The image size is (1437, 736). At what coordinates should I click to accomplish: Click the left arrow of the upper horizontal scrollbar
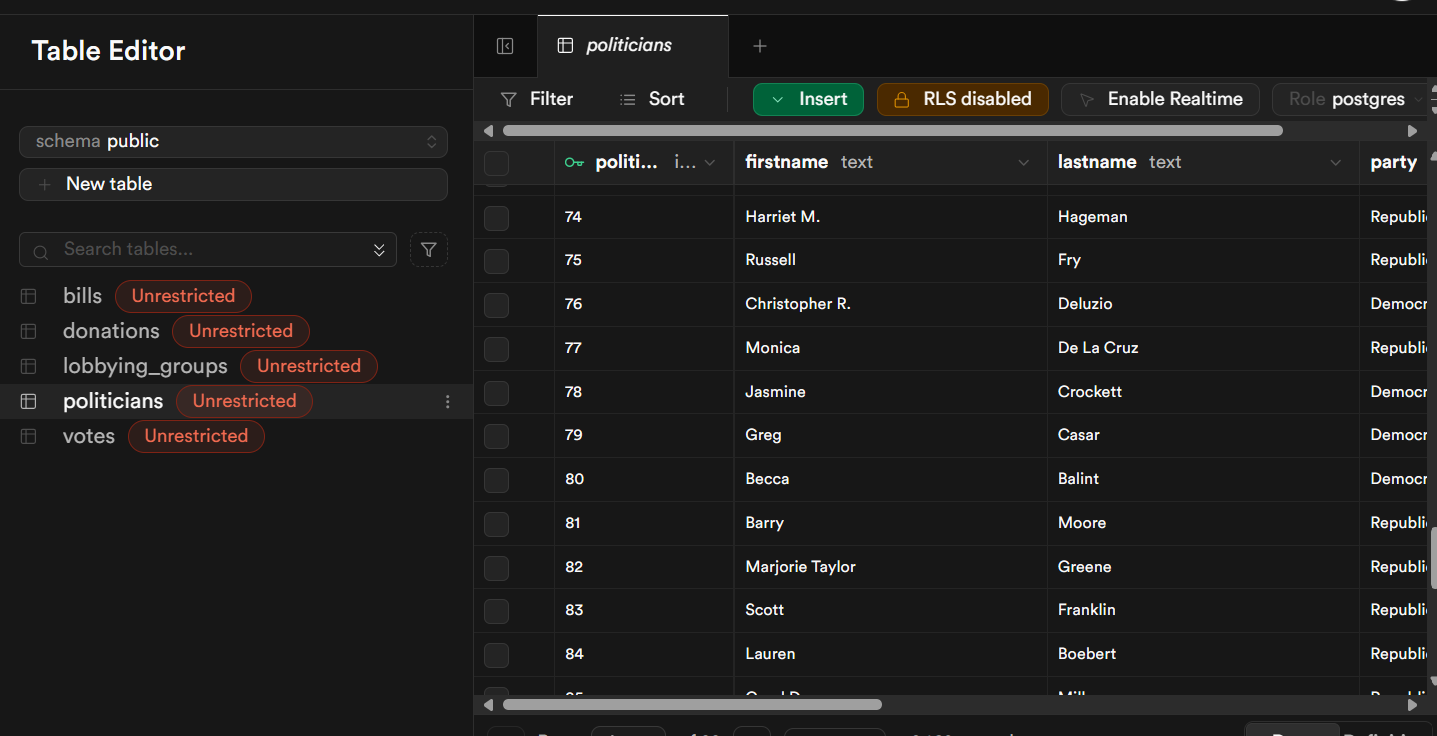[488, 131]
